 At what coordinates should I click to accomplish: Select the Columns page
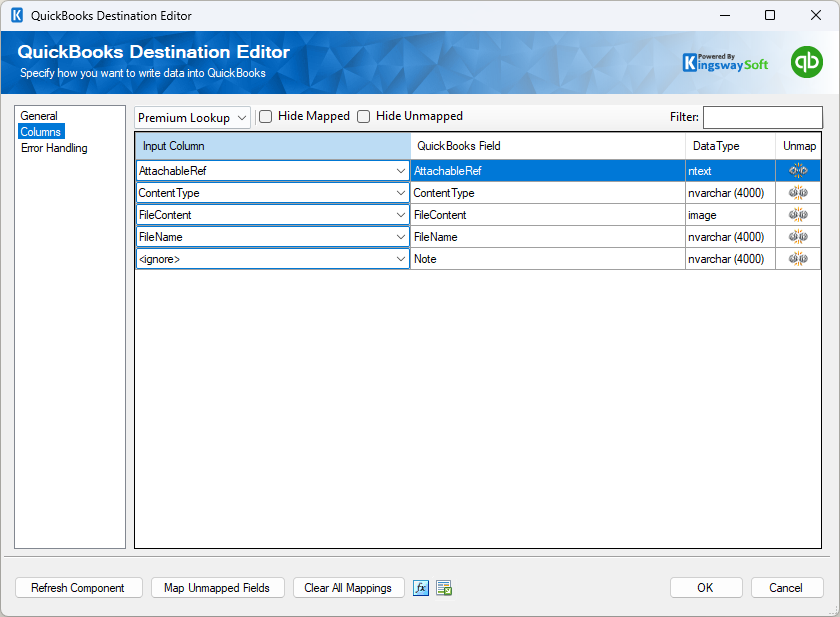[41, 132]
